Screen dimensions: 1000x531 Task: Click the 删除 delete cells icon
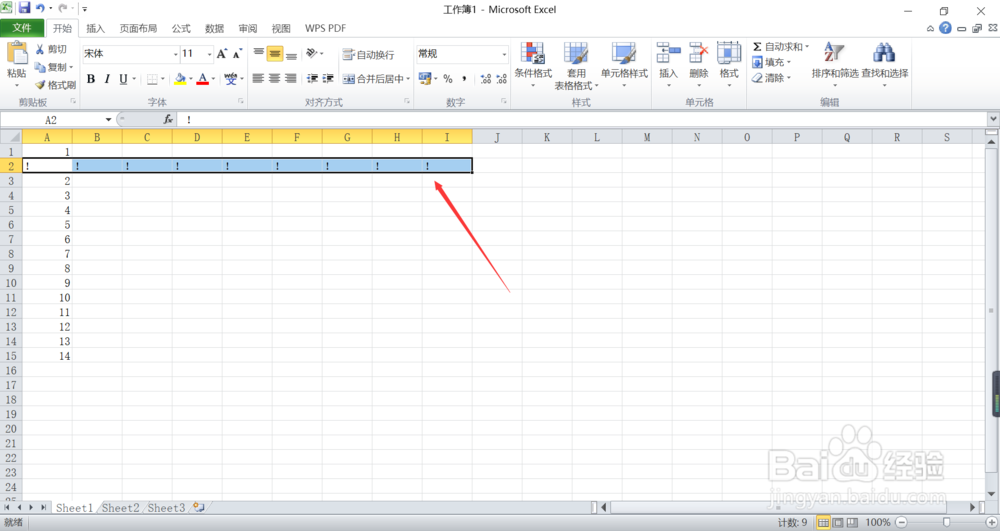pos(699,54)
